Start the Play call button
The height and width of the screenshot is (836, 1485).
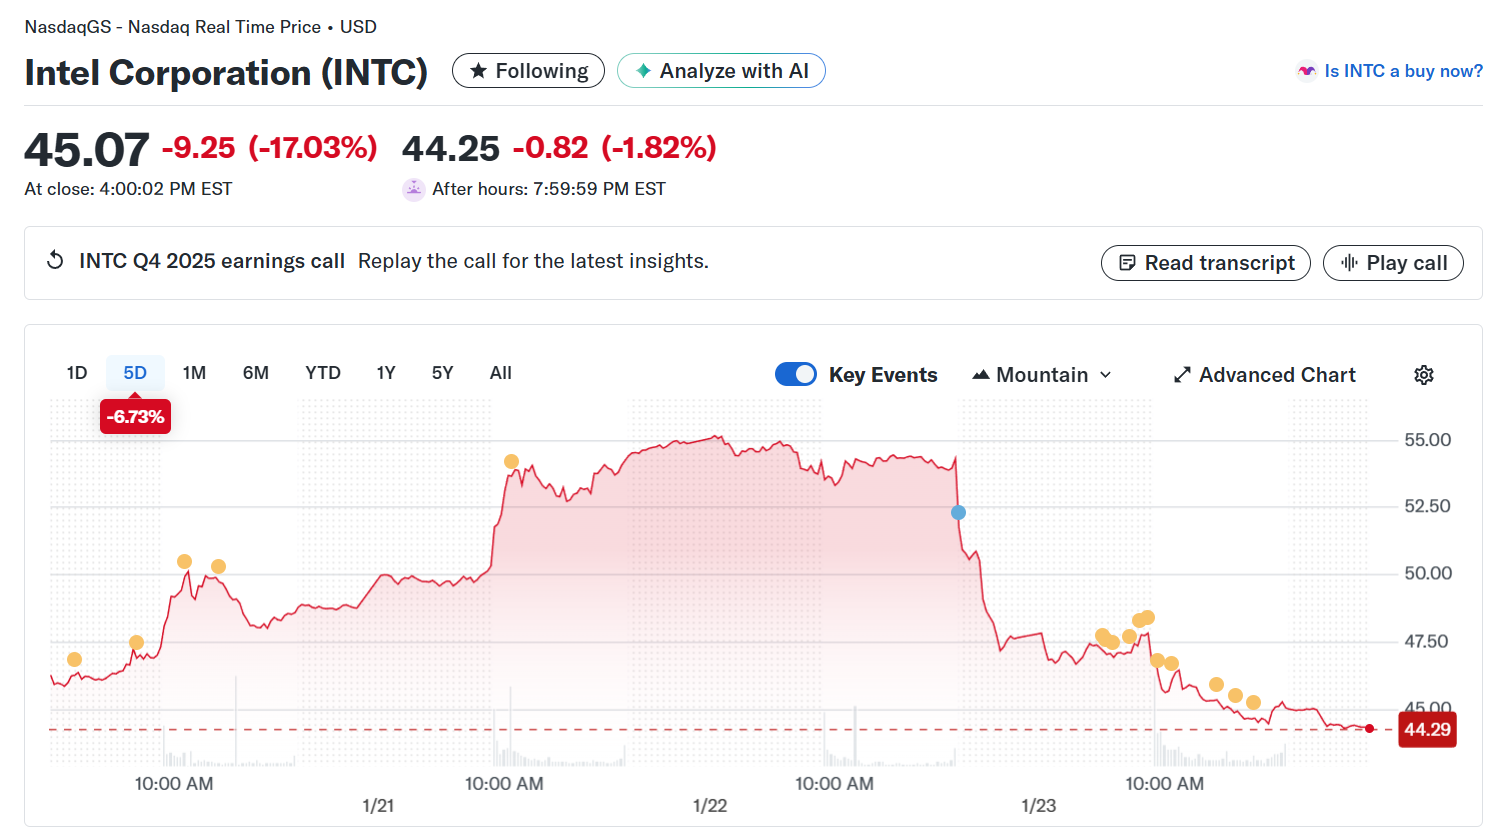pyautogui.click(x=1393, y=263)
